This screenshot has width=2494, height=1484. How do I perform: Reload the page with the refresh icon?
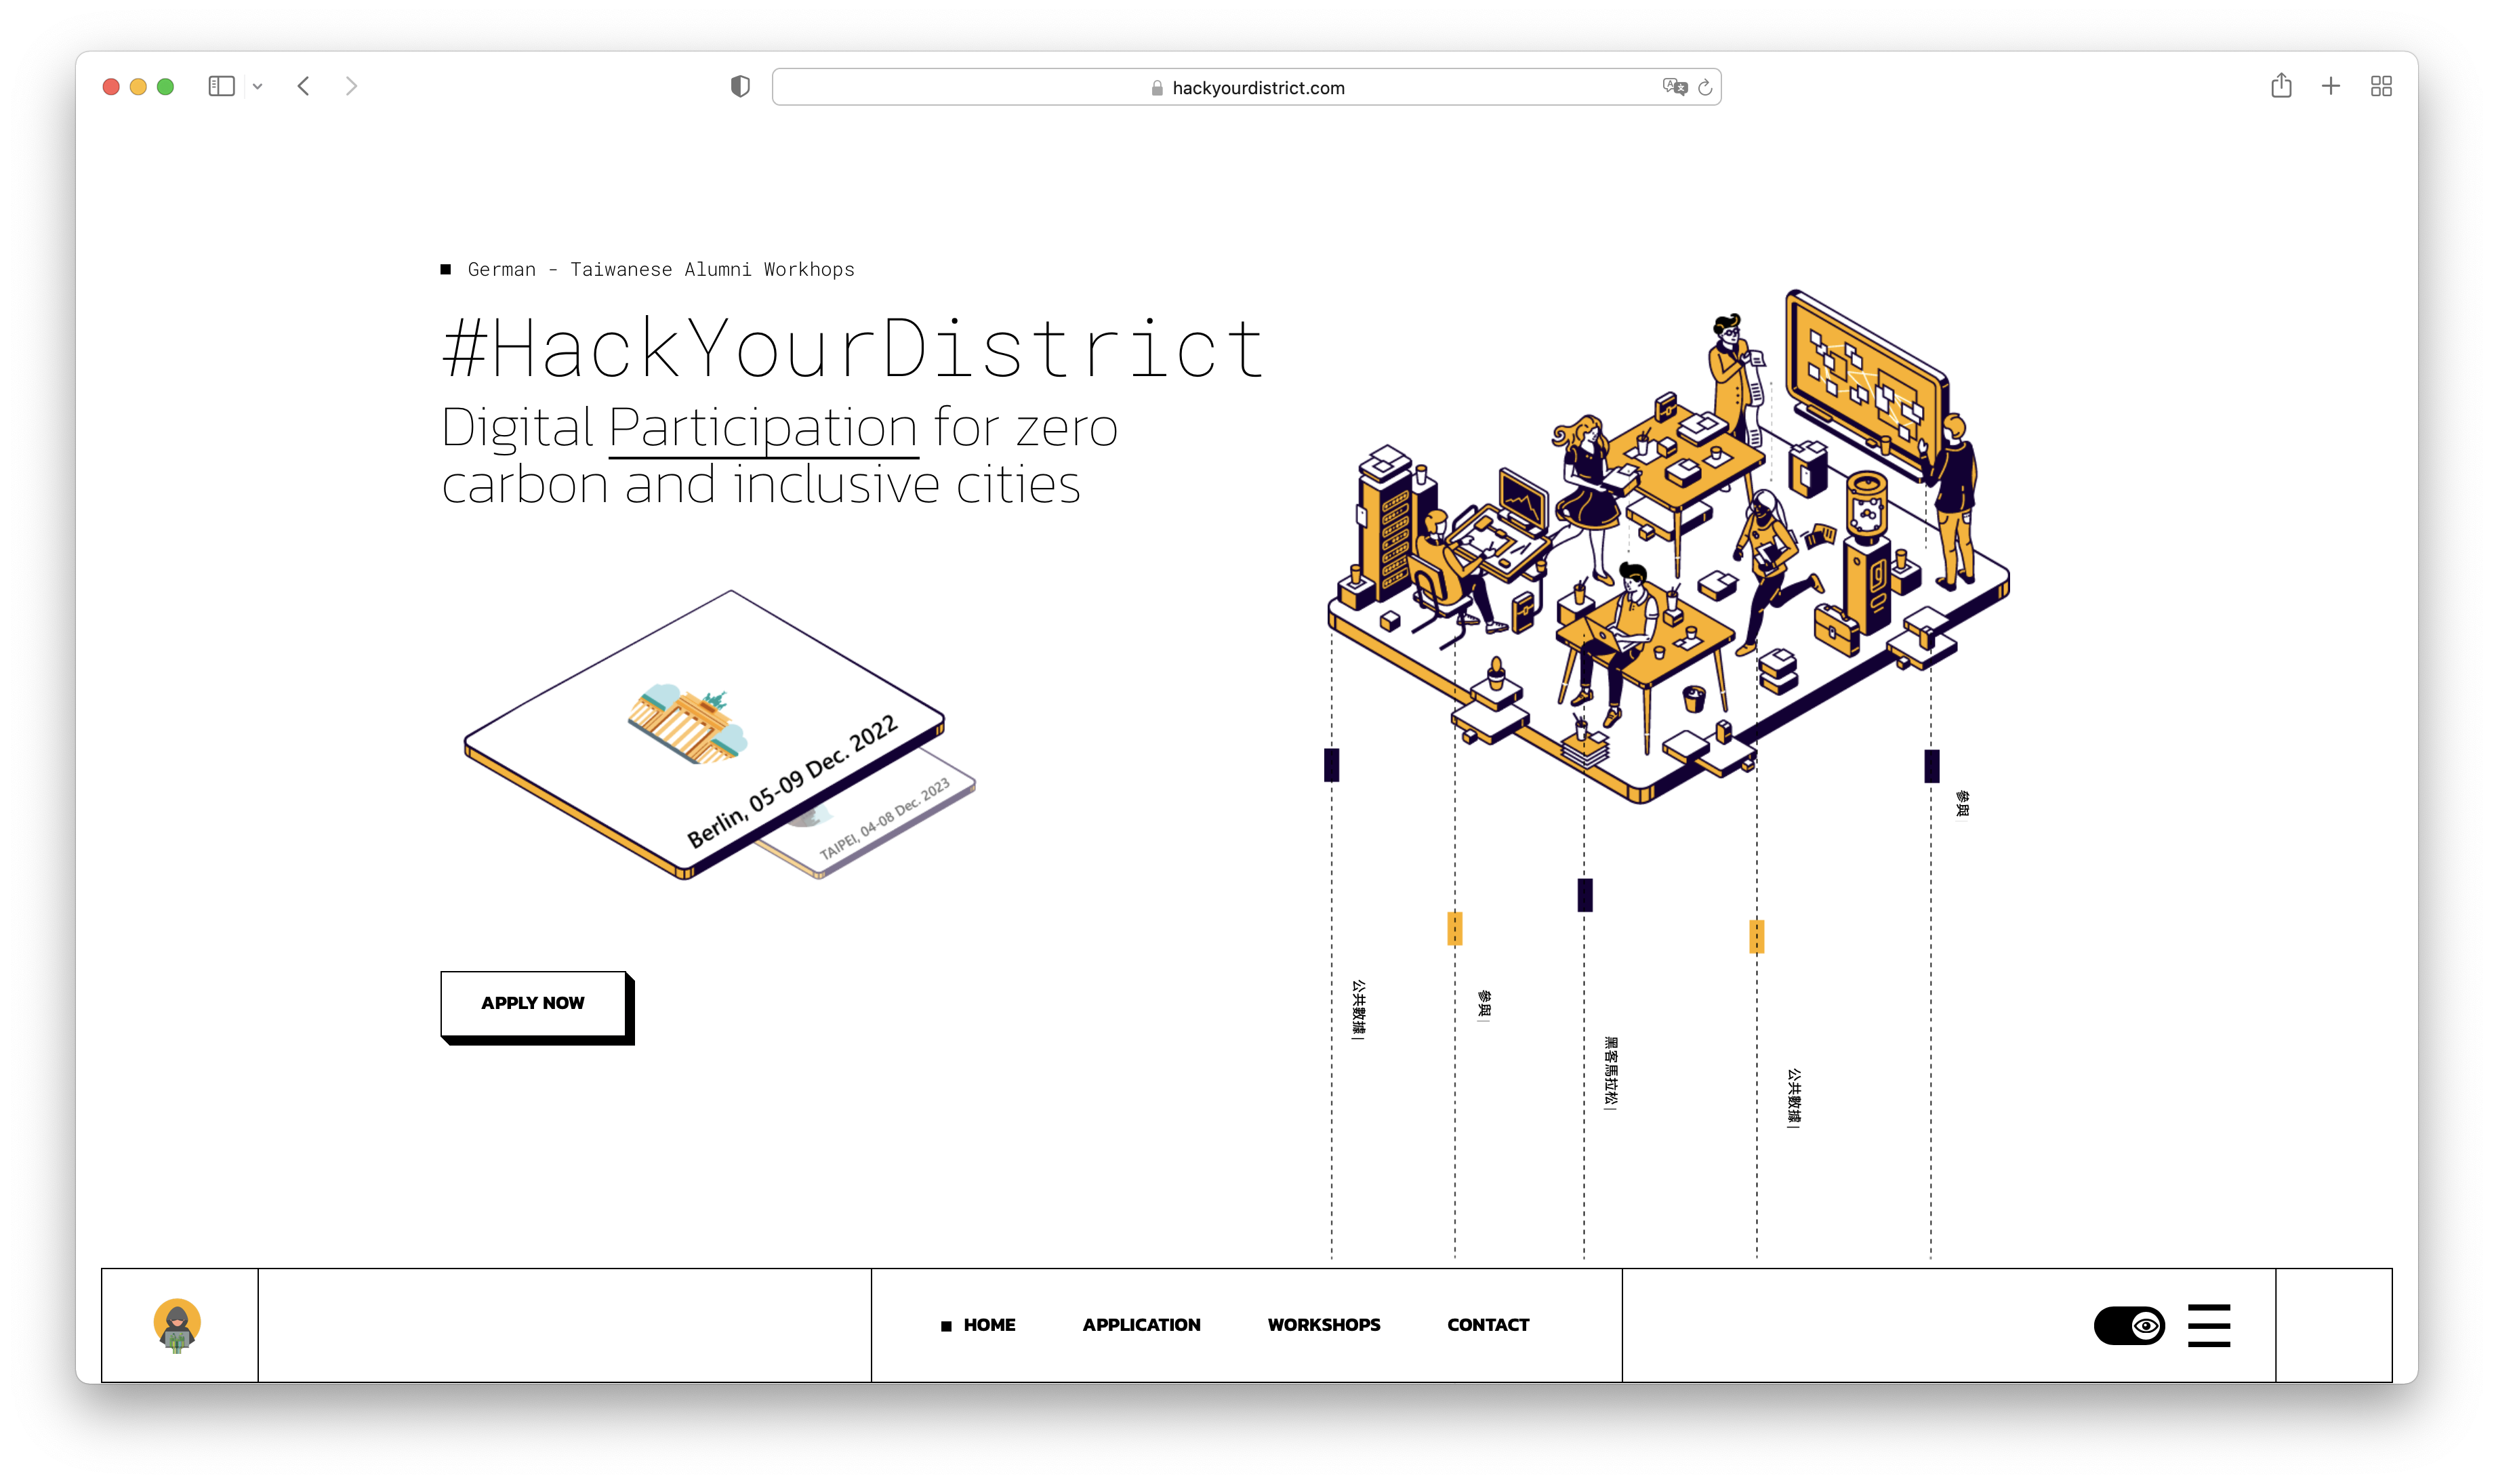1705,87
